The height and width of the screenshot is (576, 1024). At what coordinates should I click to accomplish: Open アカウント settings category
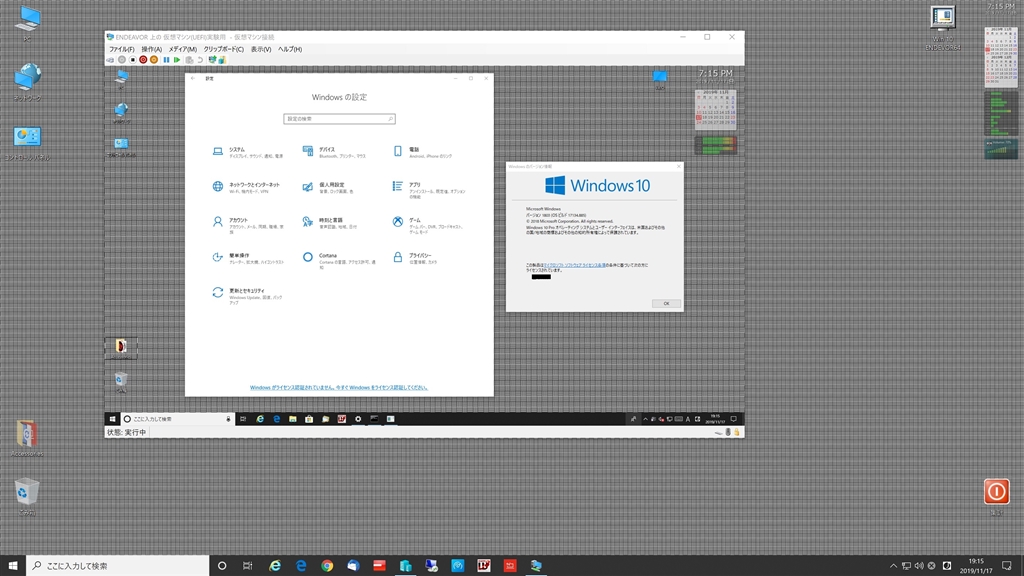pos(248,223)
